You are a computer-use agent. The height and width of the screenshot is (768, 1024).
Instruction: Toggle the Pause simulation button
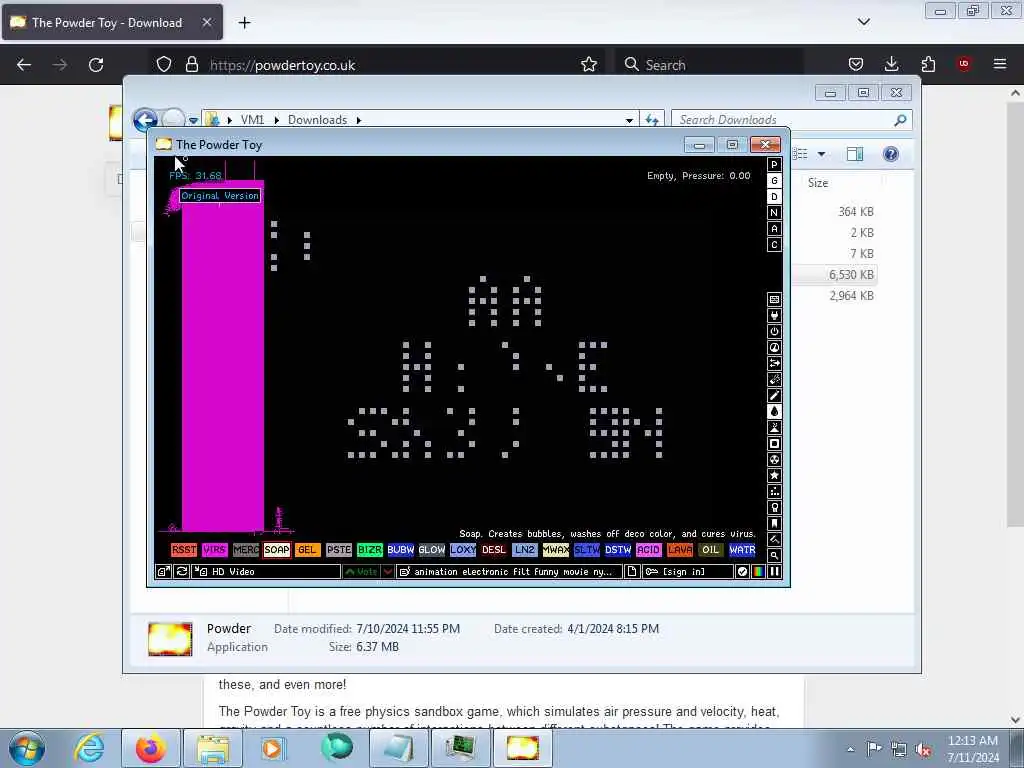click(775, 571)
